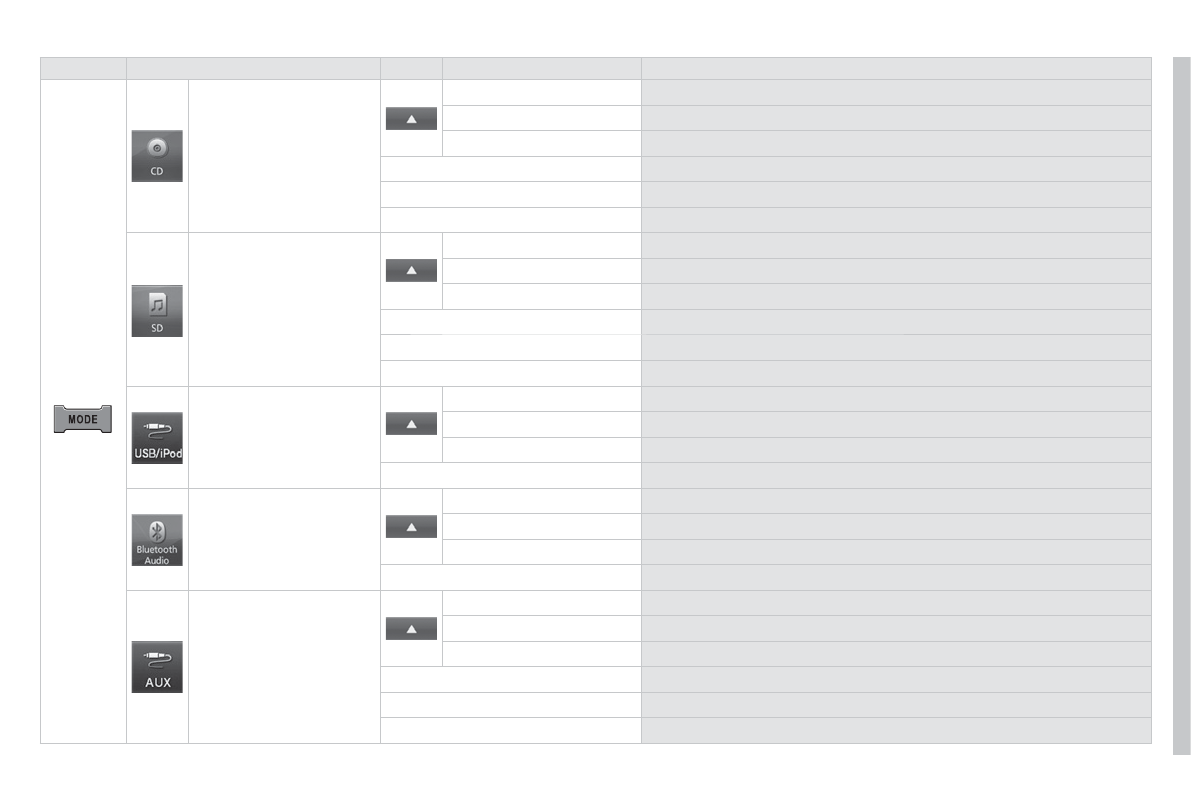This screenshot has height=794, width=1191.
Task: Click the up arrow in the SD section
Action: tap(411, 271)
